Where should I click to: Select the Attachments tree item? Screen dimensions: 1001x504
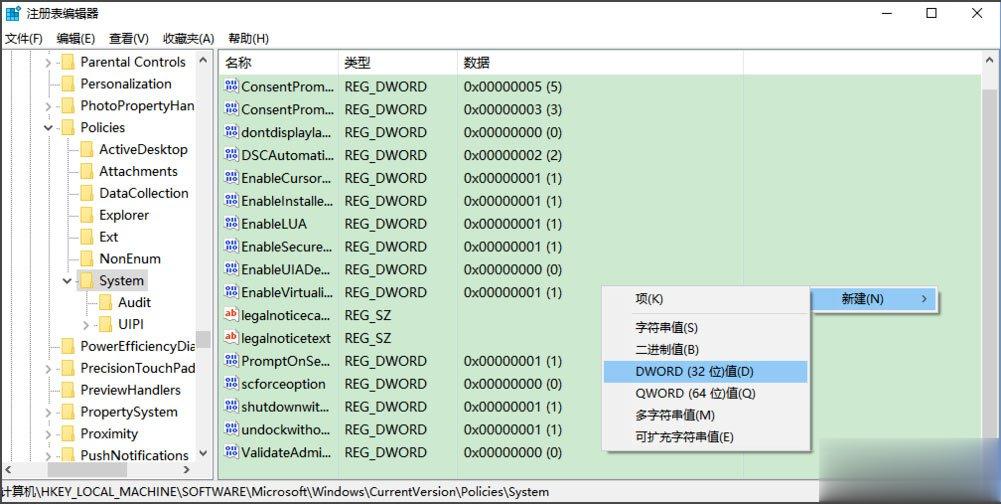138,172
